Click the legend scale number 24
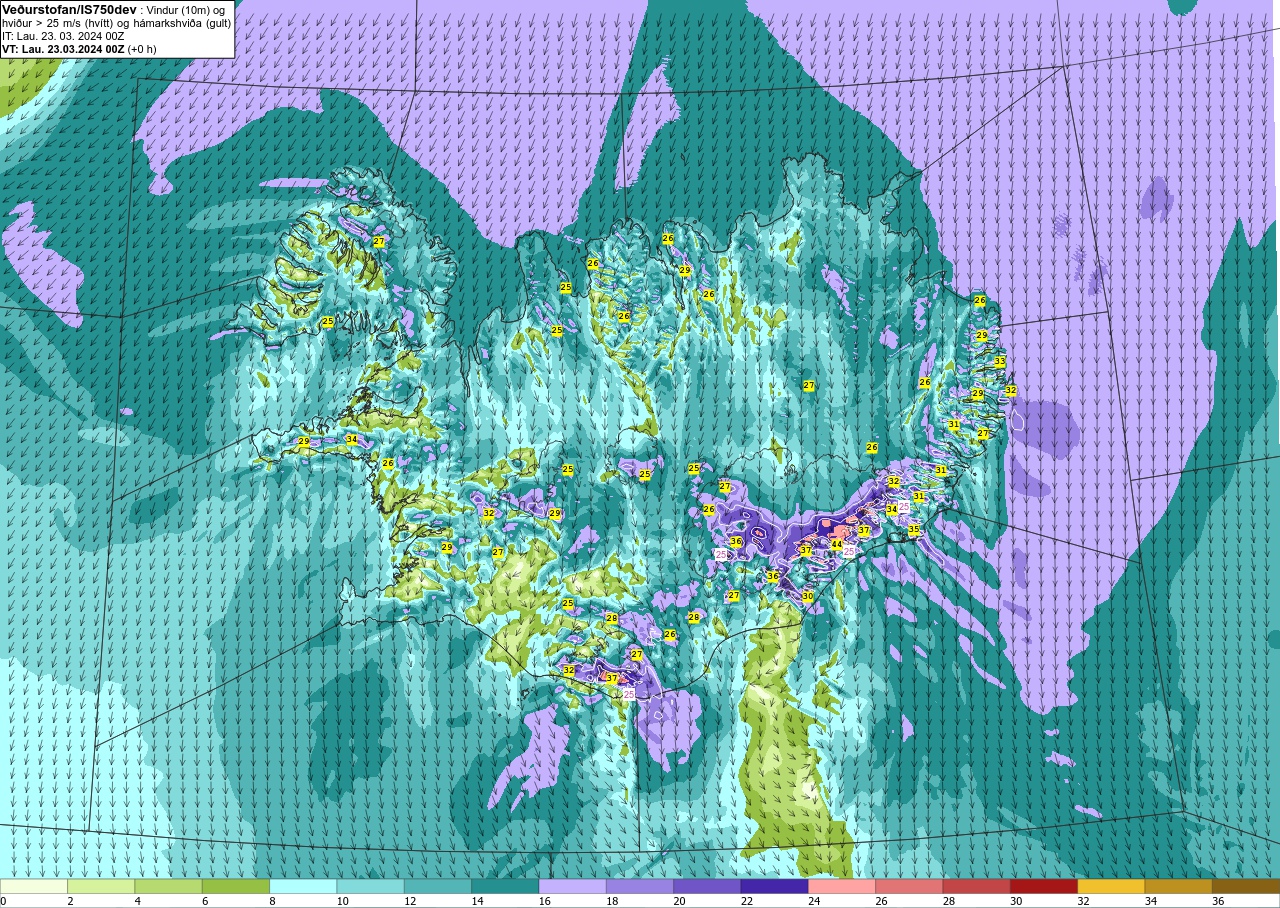 814,901
